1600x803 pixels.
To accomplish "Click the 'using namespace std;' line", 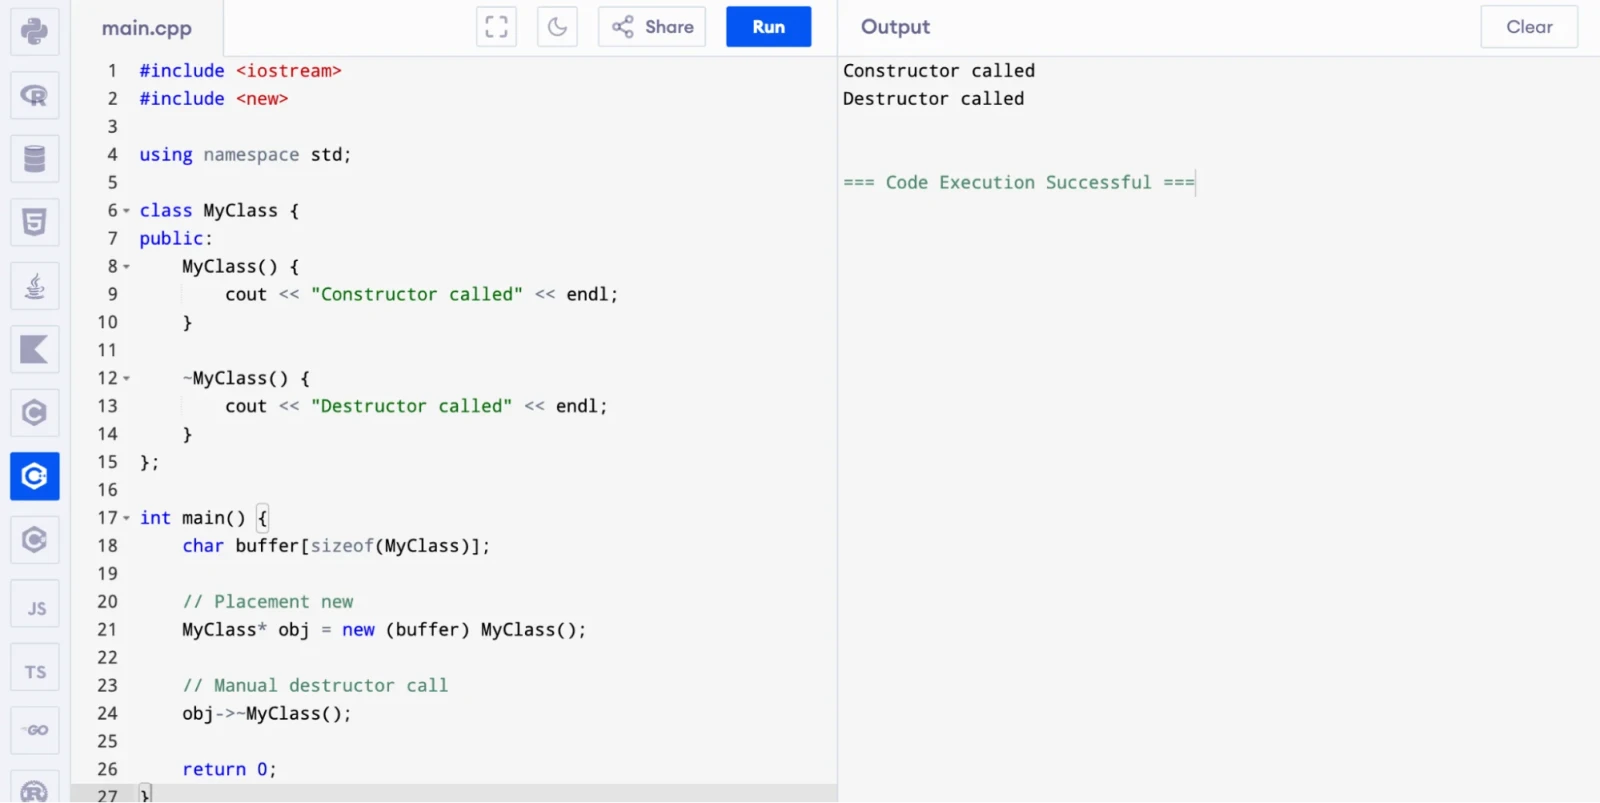I will click(245, 155).
